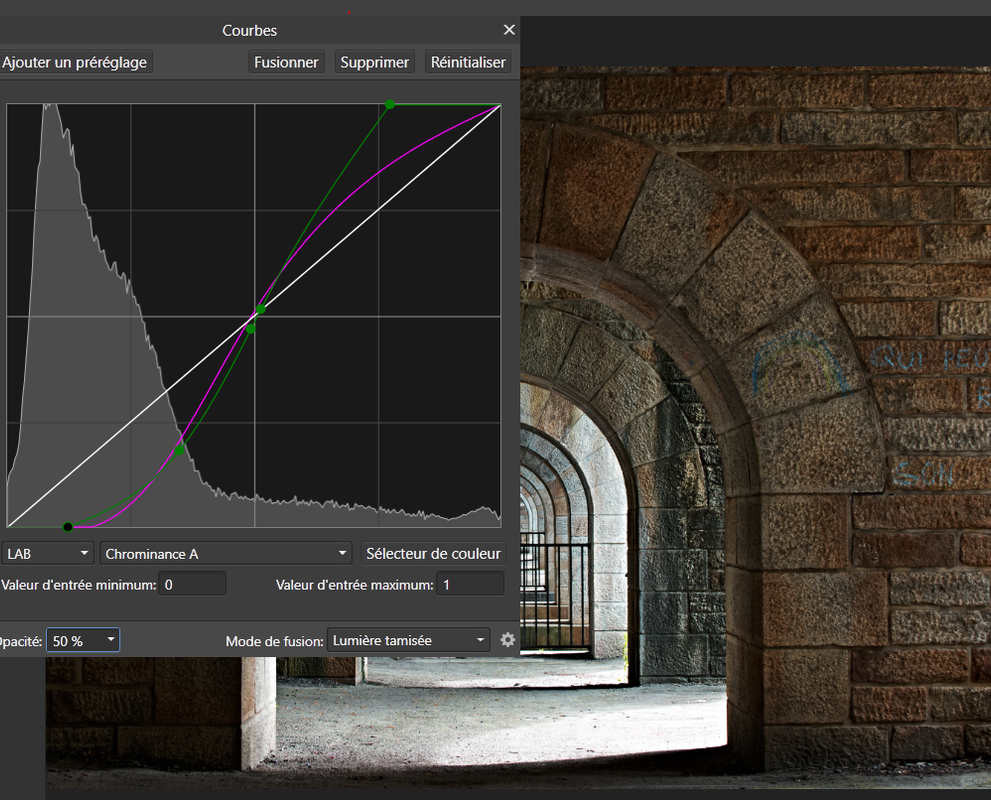The image size is (991, 800).
Task: Click the Courbes panel title
Action: click(250, 30)
